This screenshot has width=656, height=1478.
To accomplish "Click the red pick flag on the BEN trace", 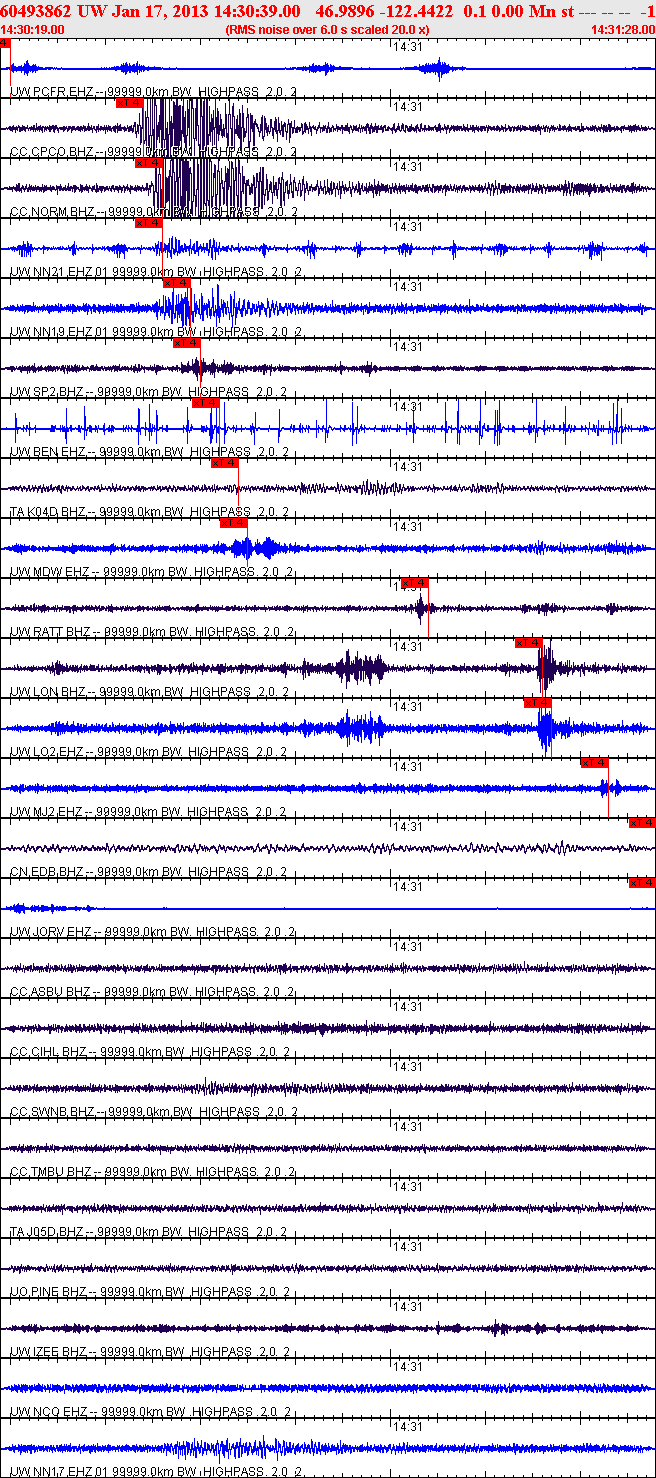I will [x=204, y=402].
